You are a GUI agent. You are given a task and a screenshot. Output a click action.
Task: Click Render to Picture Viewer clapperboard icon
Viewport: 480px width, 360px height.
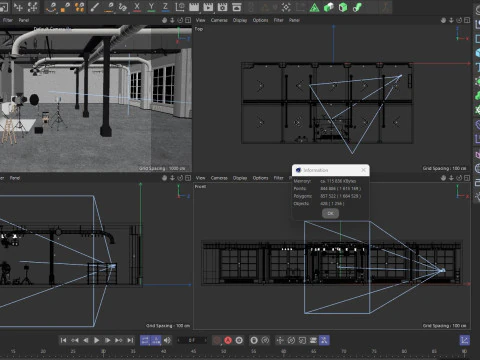coord(208,7)
